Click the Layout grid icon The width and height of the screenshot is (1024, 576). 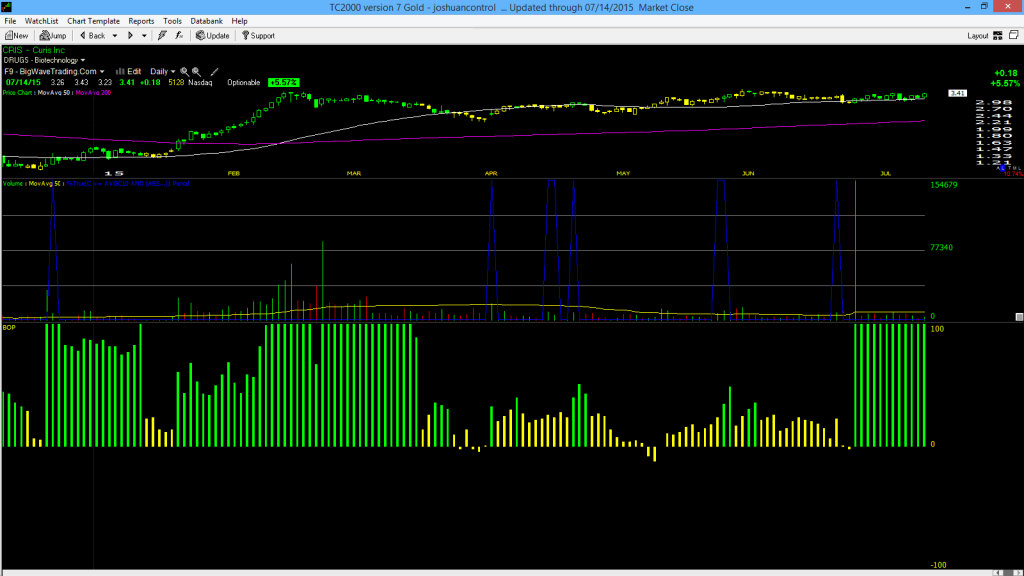(998, 36)
